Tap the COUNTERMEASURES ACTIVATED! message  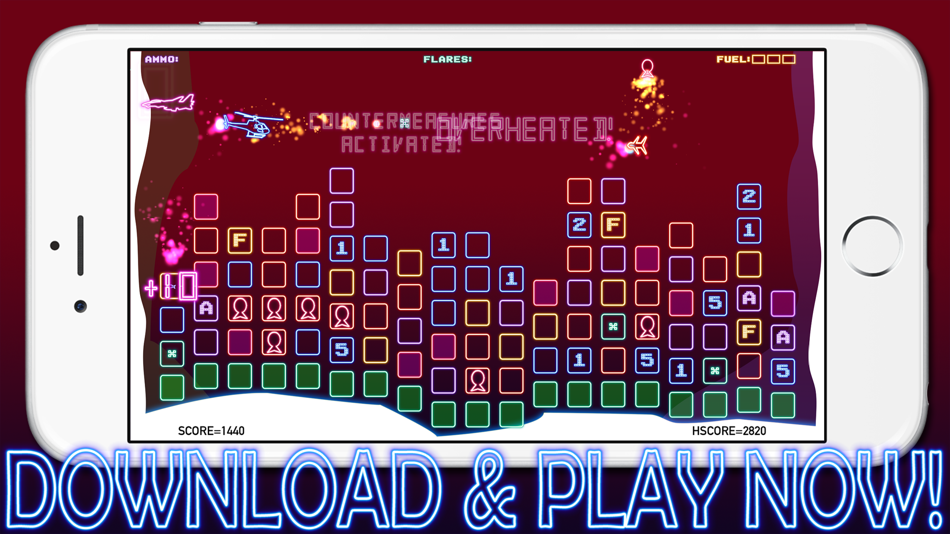[x=405, y=133]
